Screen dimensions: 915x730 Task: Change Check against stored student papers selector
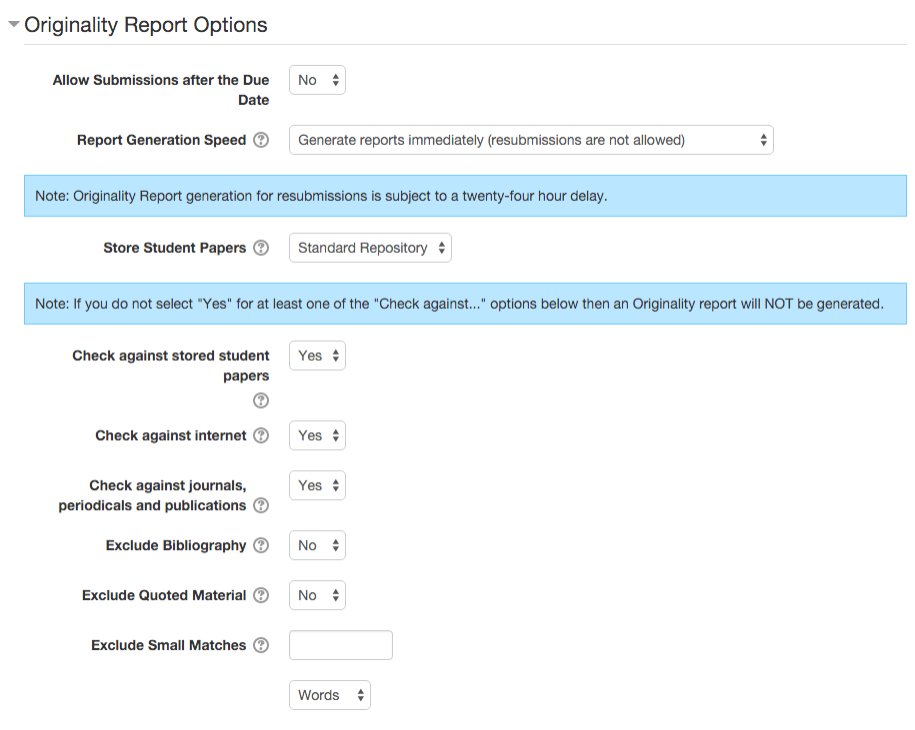tap(317, 355)
